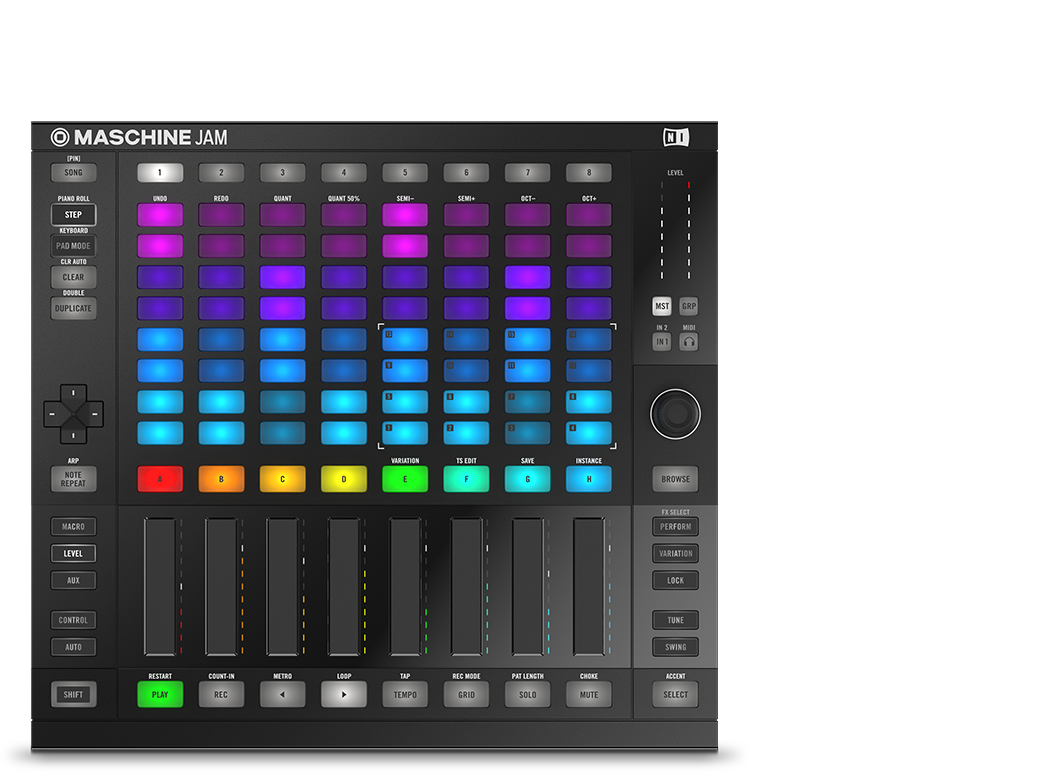The height and width of the screenshot is (780, 1040).
Task: Touch the touch strip above TEMPO
Action: point(405,587)
